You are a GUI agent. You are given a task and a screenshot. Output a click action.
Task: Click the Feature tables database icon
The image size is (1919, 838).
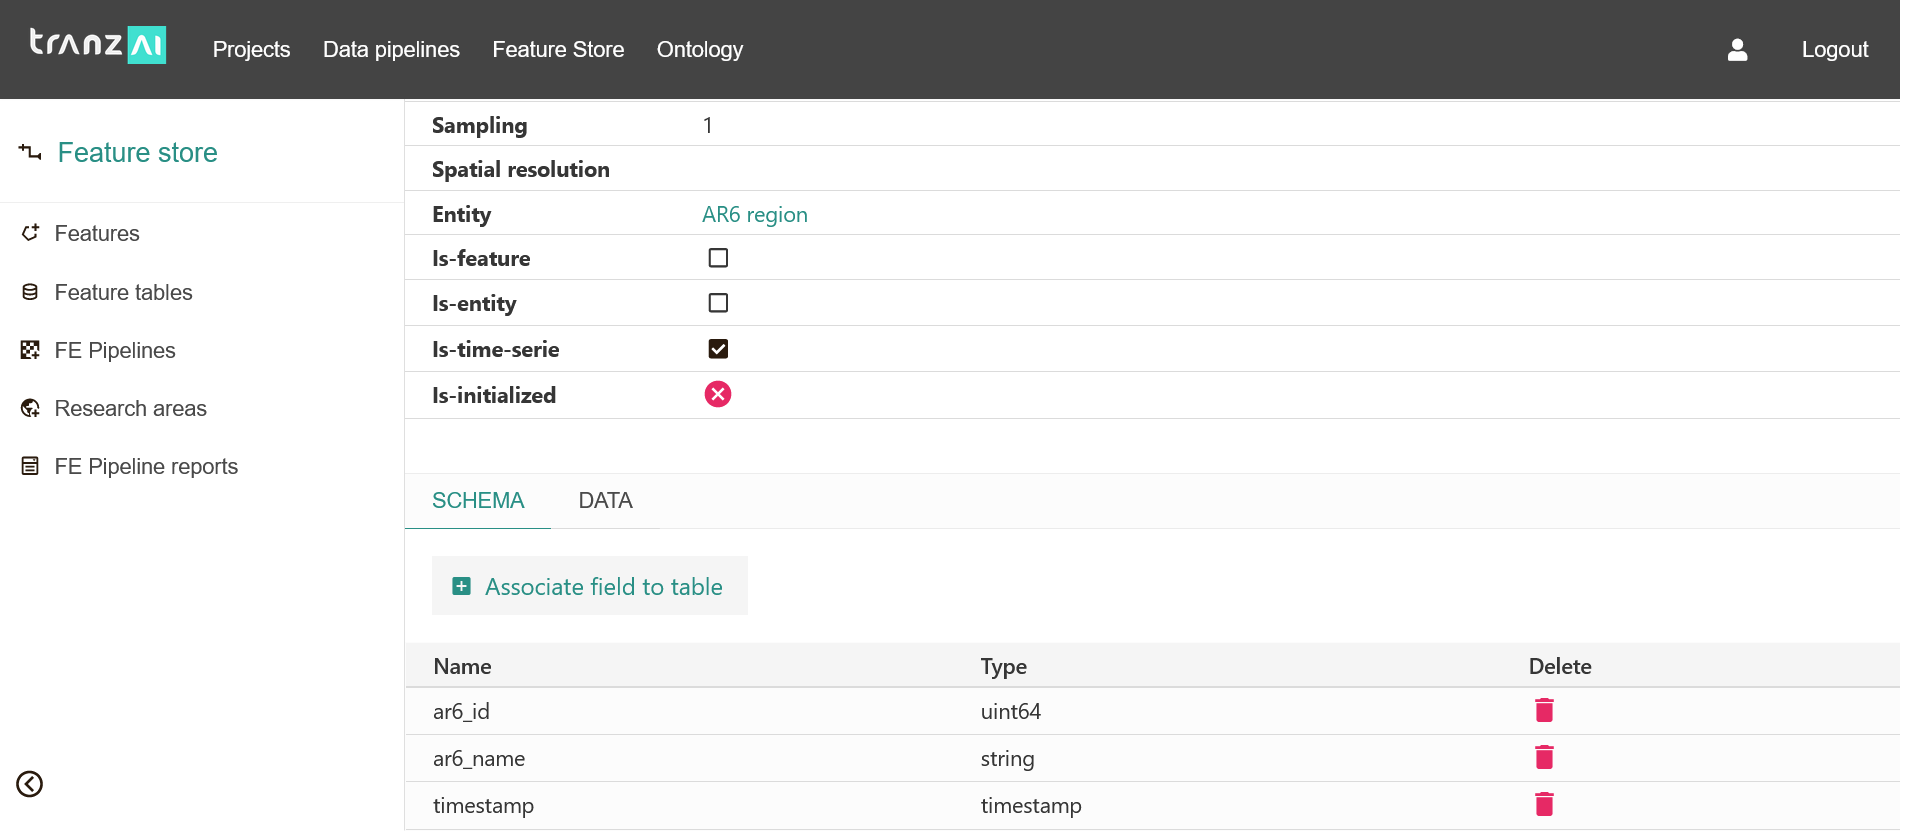[x=30, y=292]
